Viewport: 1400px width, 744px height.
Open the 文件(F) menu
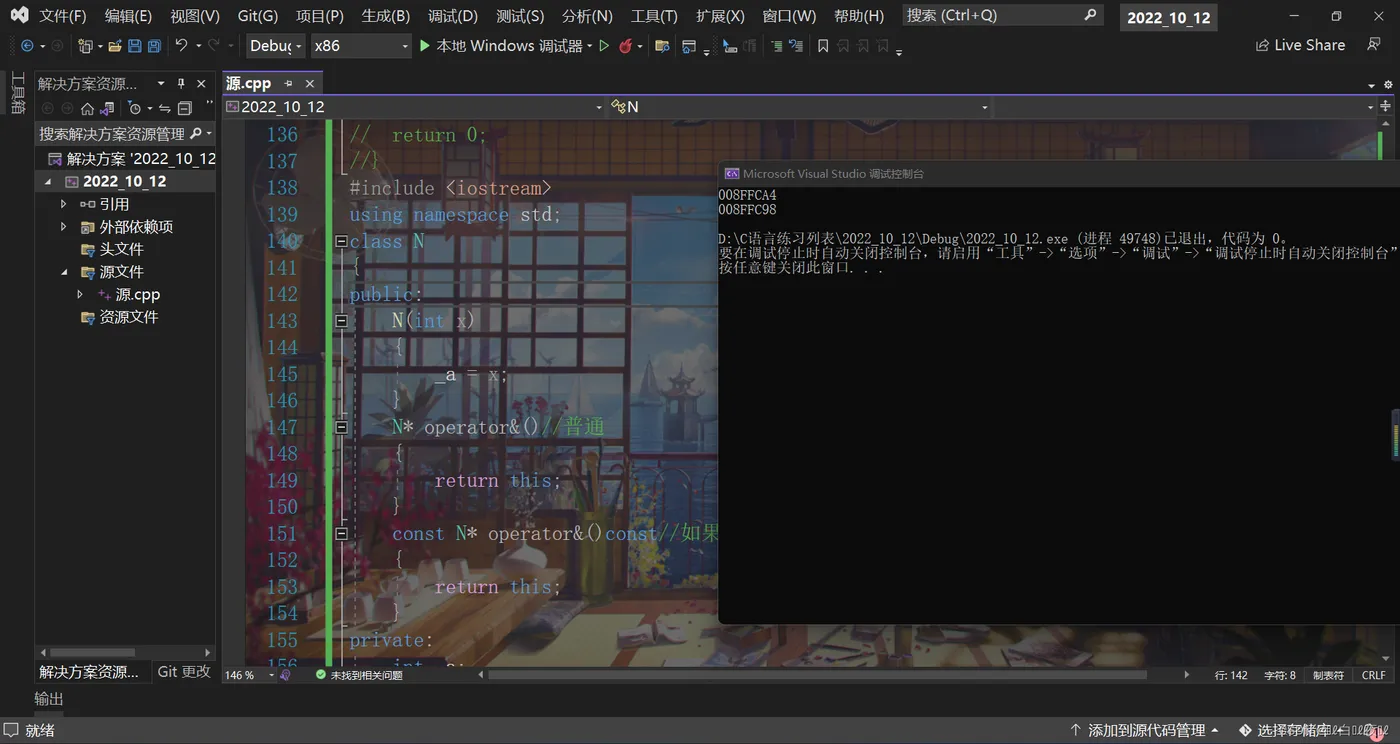tap(62, 16)
